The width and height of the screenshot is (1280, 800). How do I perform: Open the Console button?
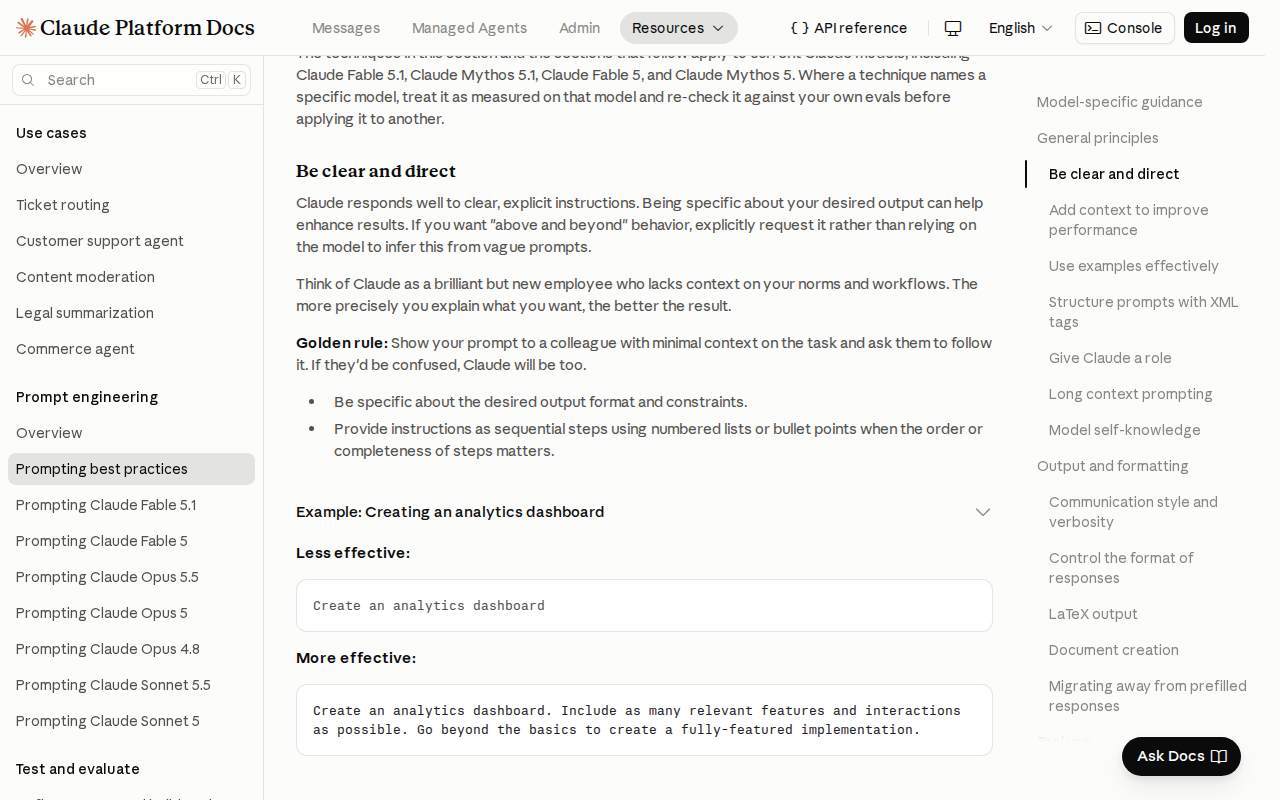click(1125, 28)
